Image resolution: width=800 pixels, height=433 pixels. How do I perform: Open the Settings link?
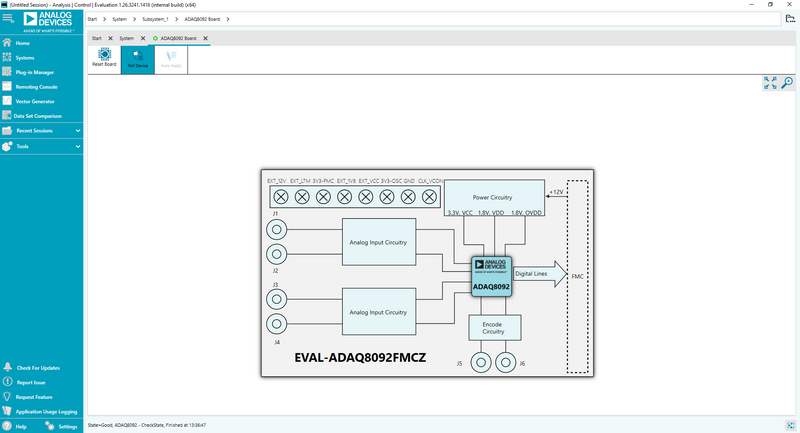[x=67, y=426]
